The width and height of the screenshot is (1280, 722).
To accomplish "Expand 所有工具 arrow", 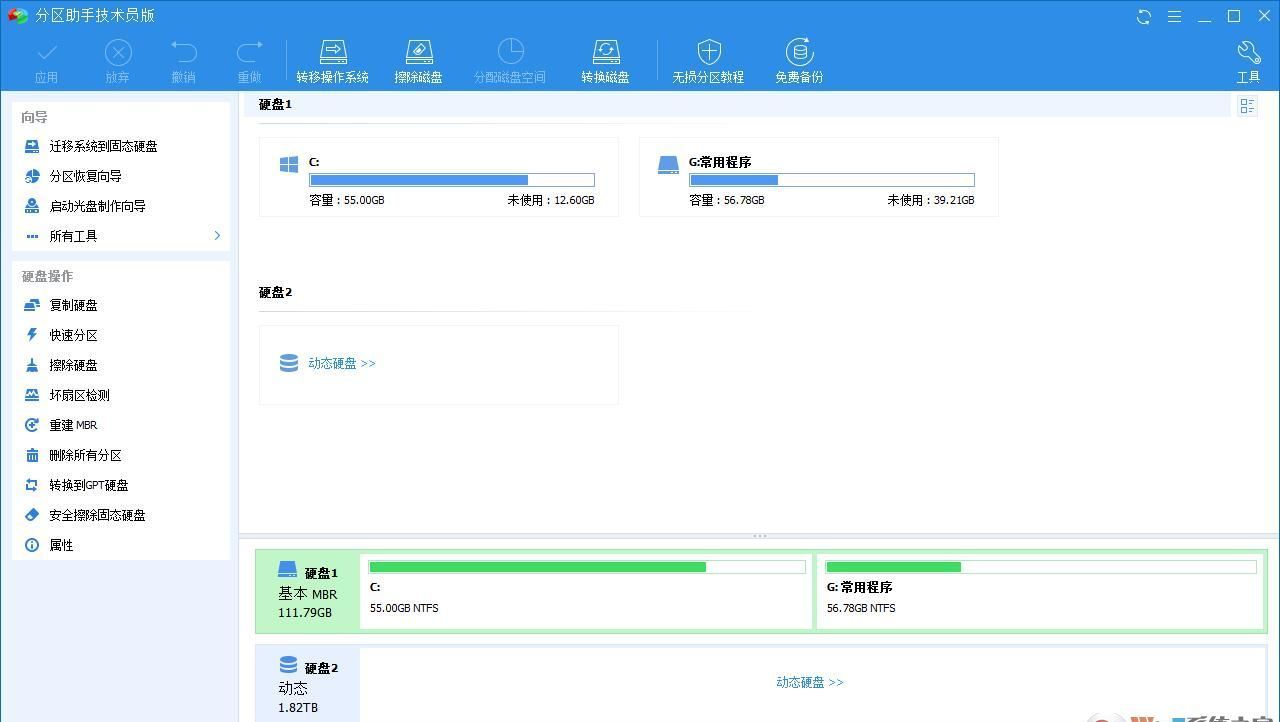I will 217,236.
